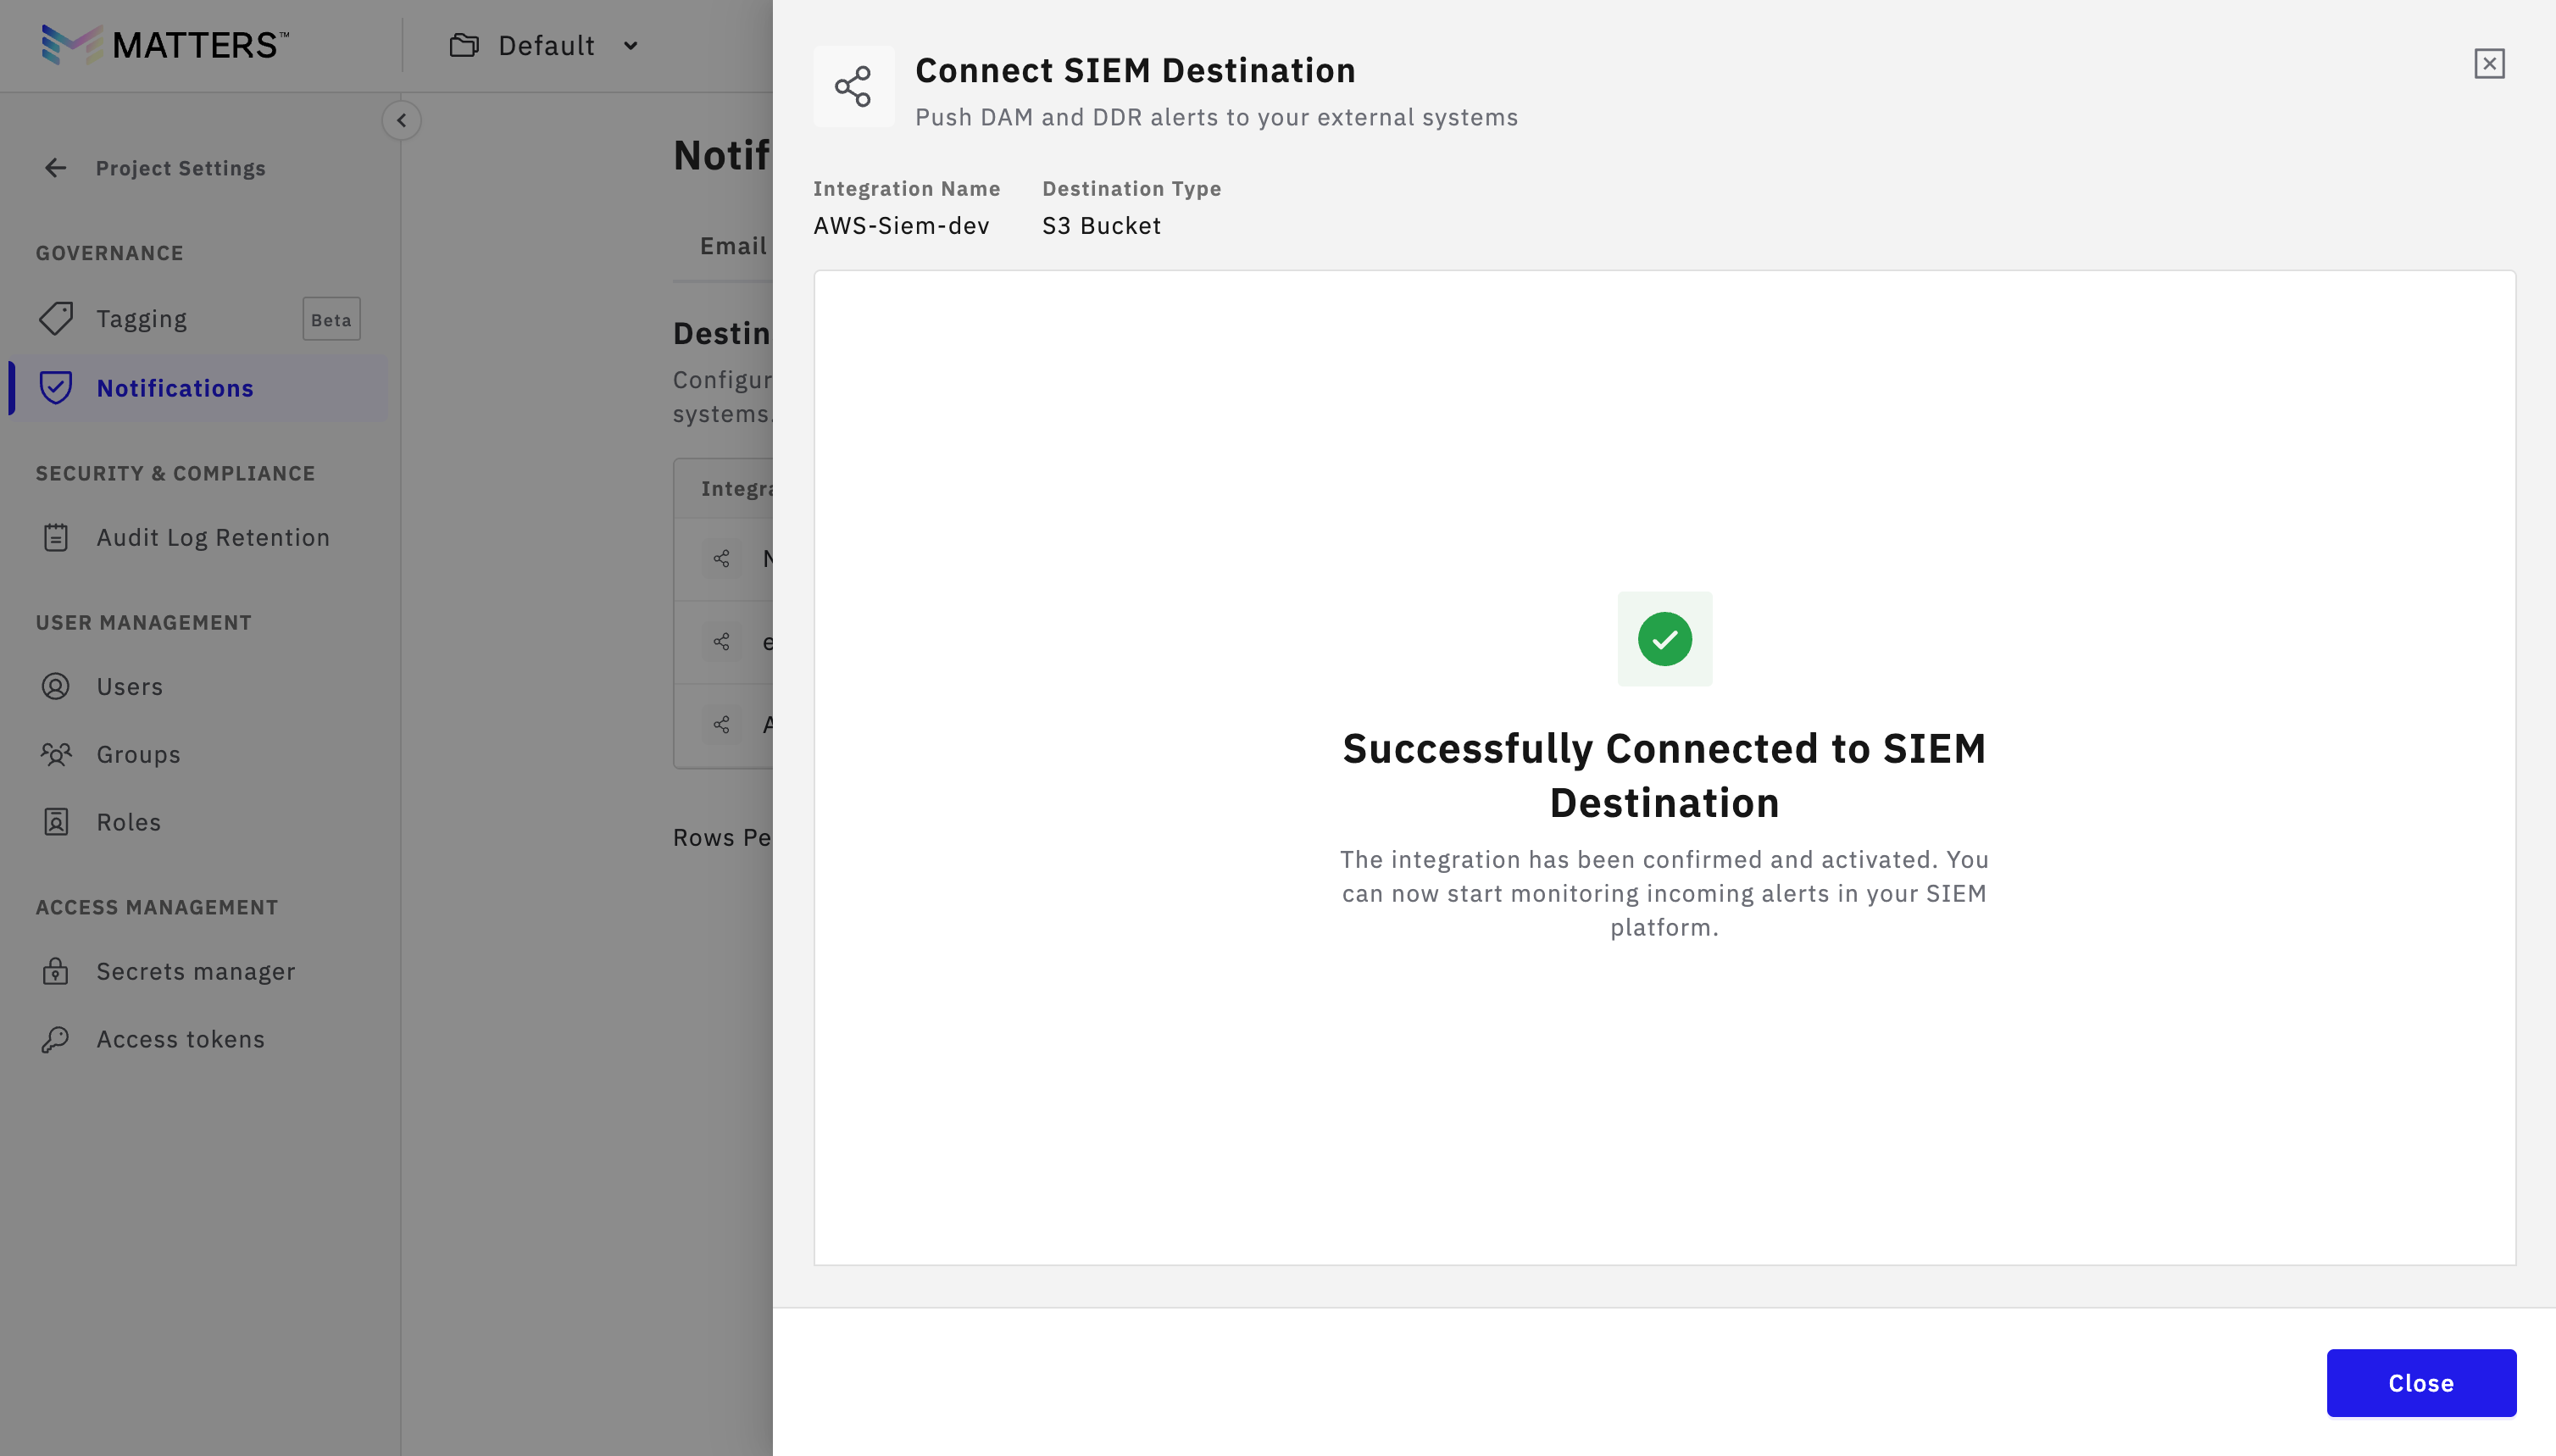Screen dimensions: 2556x1456
Task: Dismiss dialog with X close icon
Action: tap(2489, 64)
